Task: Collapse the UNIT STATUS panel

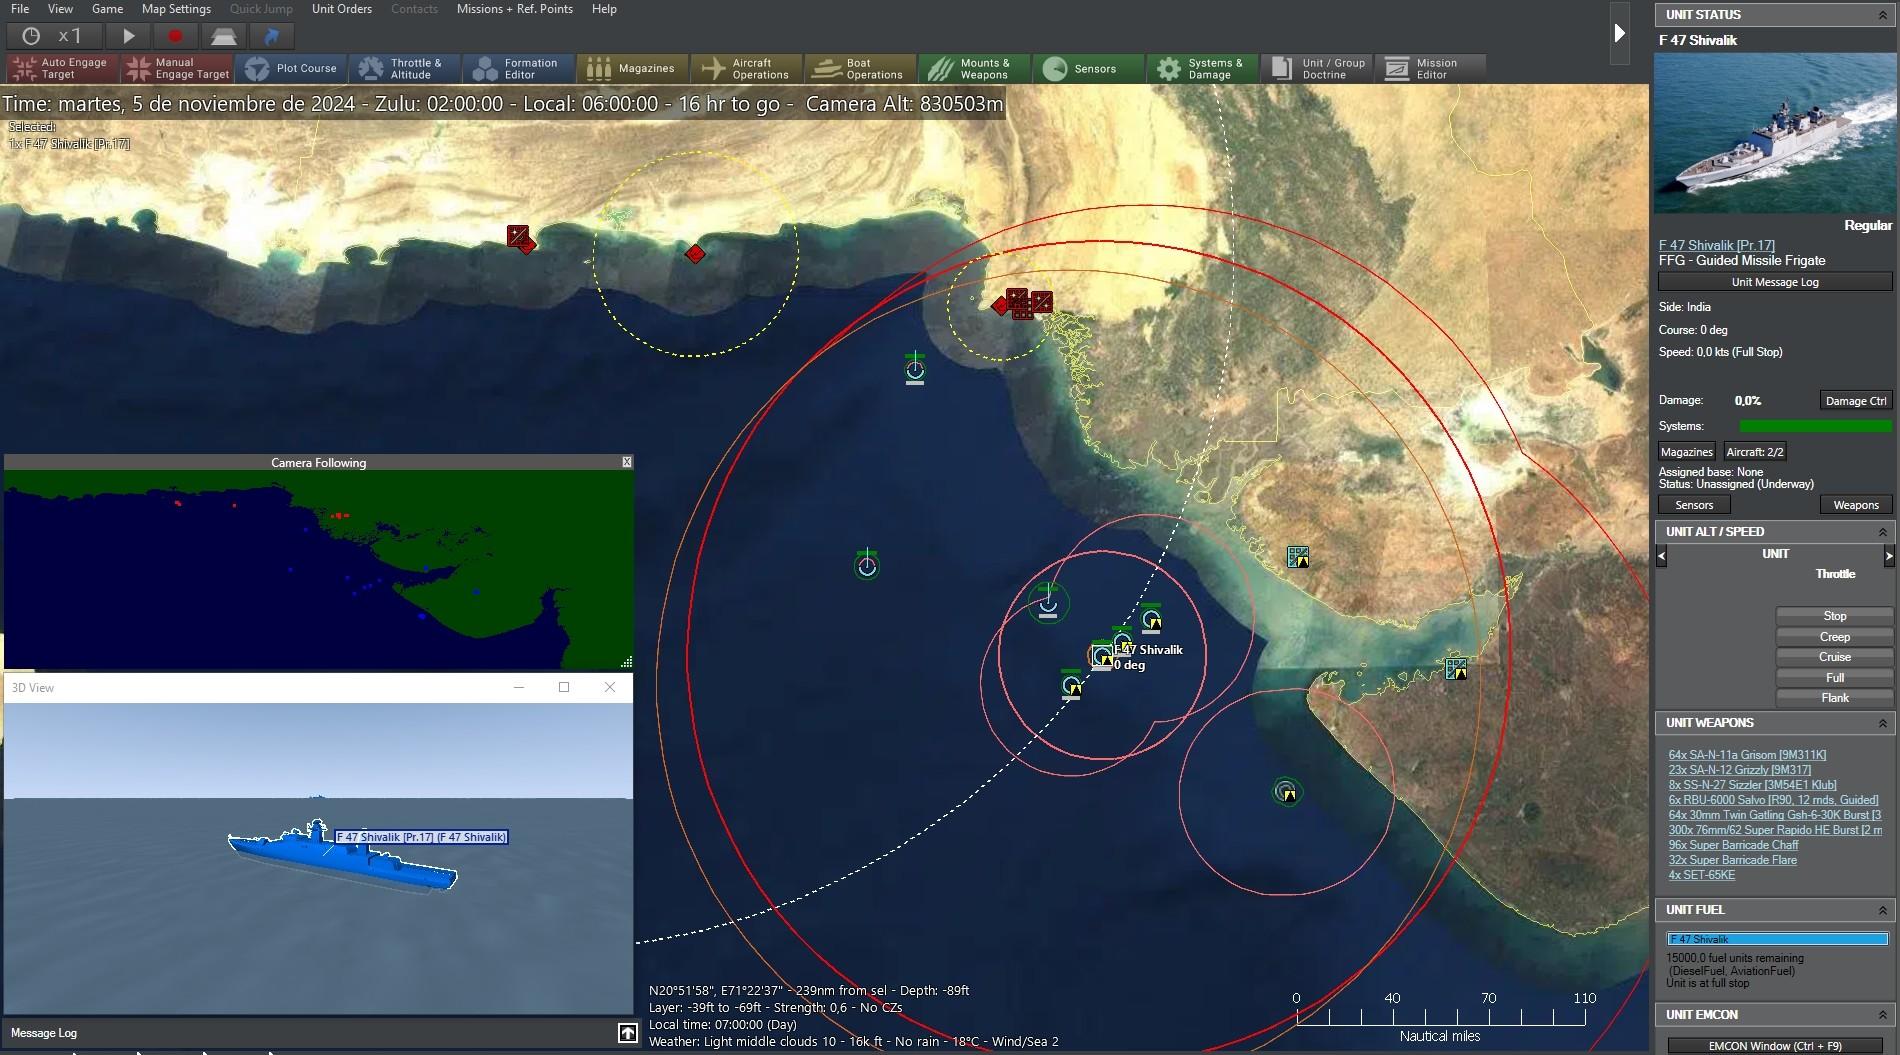Action: click(1884, 15)
